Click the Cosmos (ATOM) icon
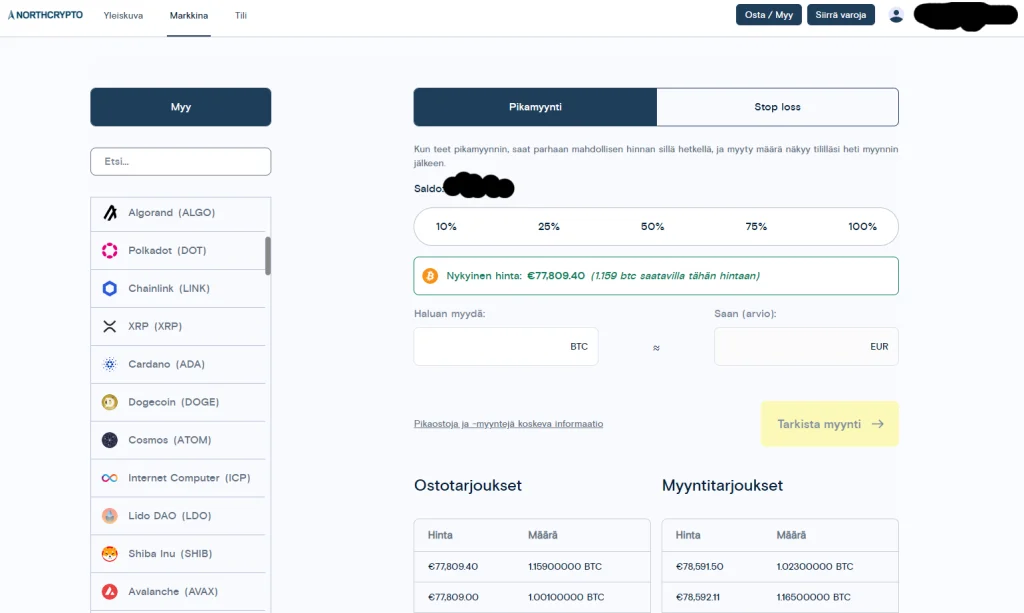The width and height of the screenshot is (1024, 613). tap(110, 440)
